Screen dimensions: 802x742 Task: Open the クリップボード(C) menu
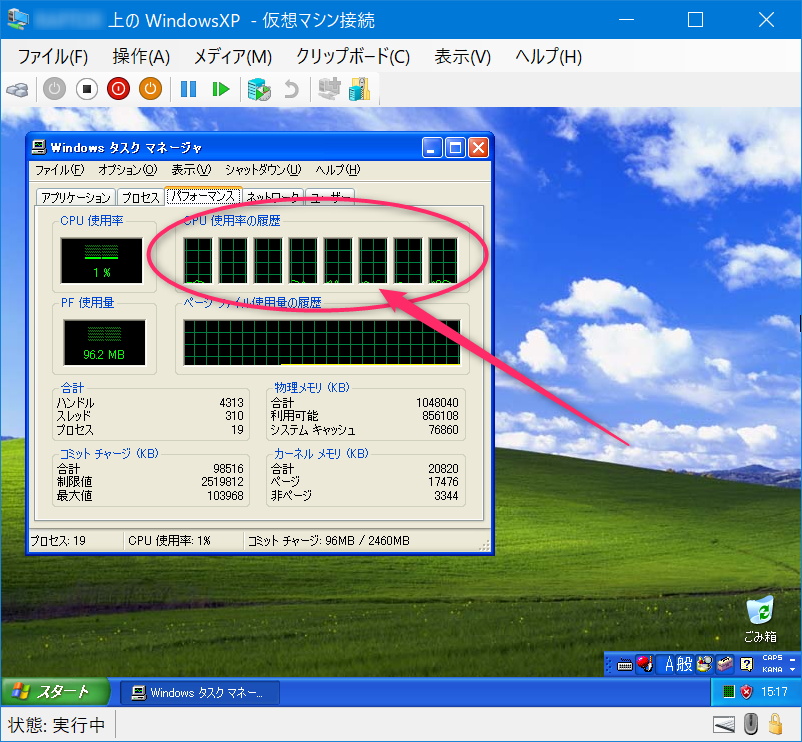[x=353, y=56]
